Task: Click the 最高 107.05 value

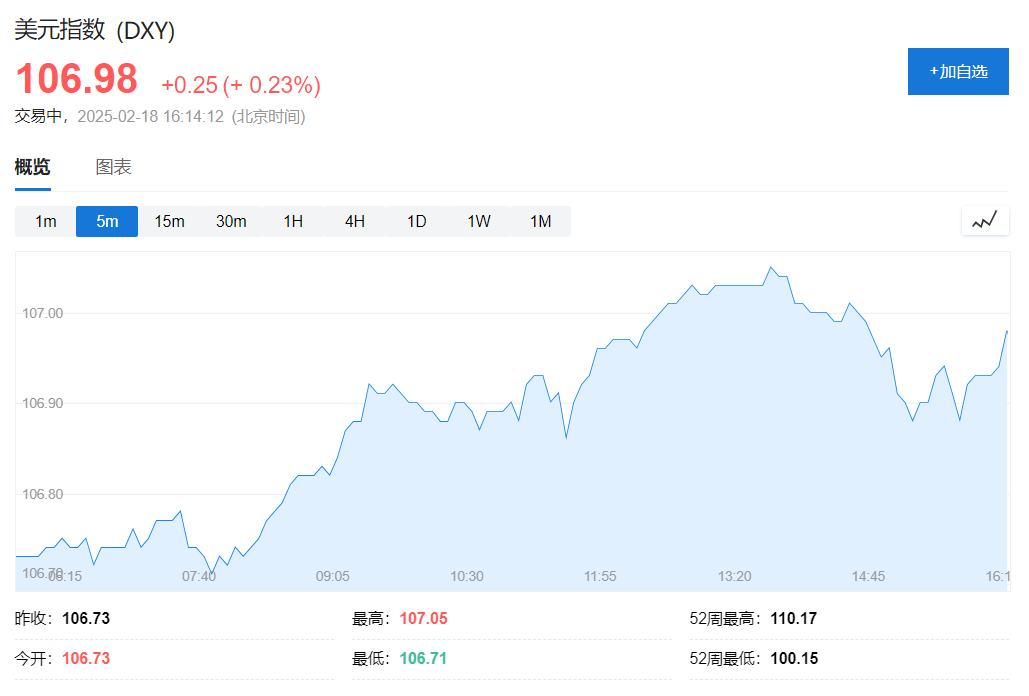Action: pos(423,618)
